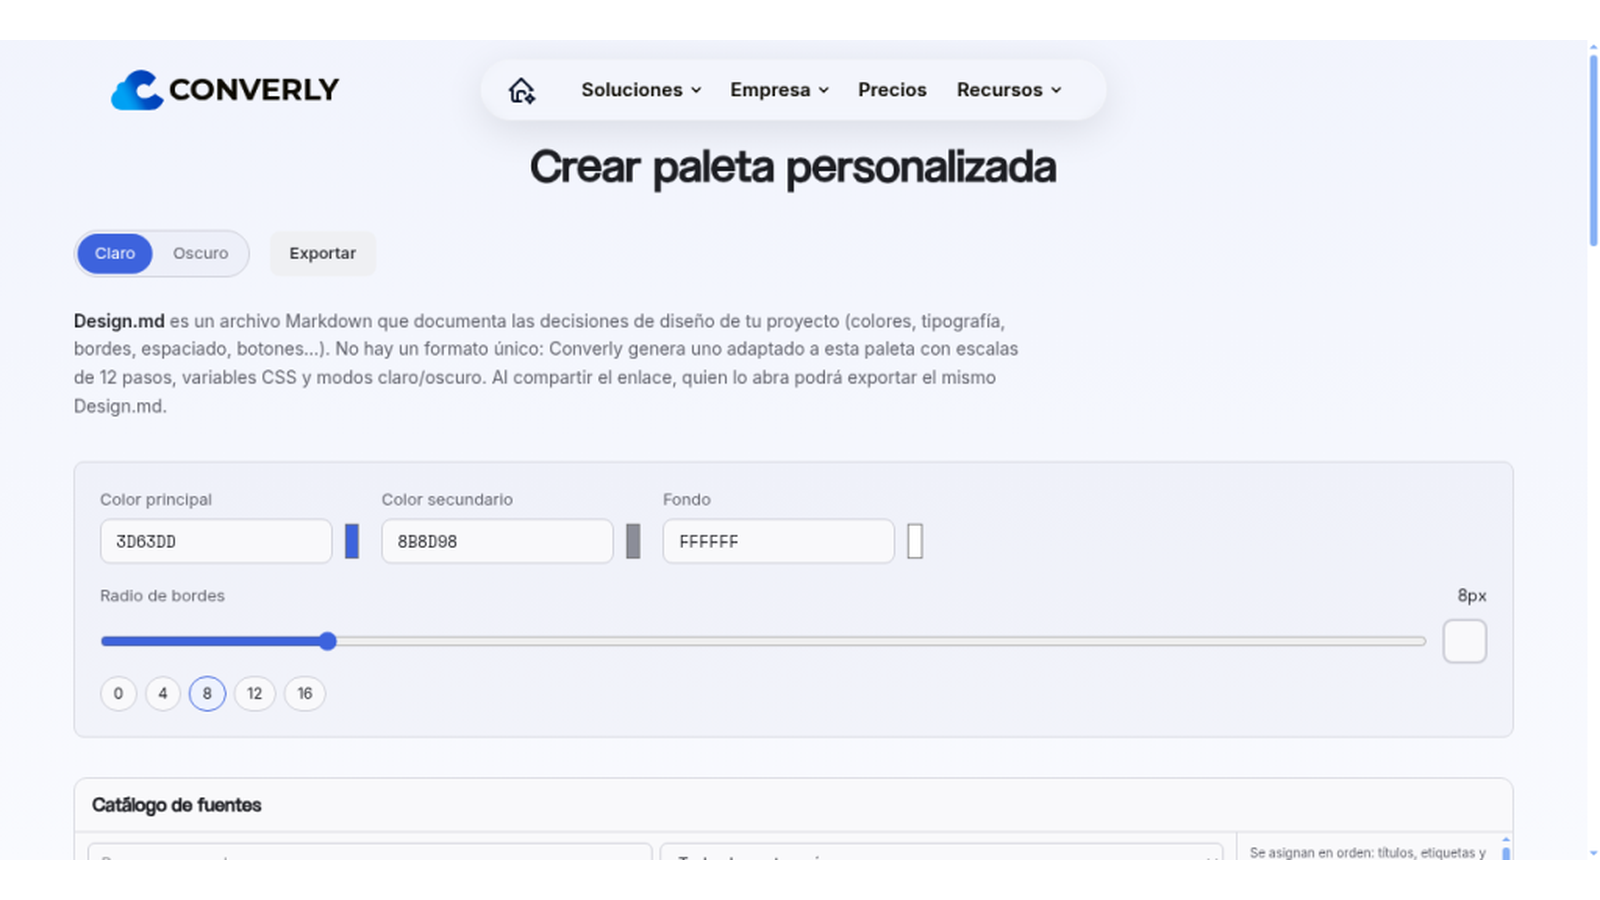Switch to Claro mode
Screen dimensions: 1600x900
115,253
